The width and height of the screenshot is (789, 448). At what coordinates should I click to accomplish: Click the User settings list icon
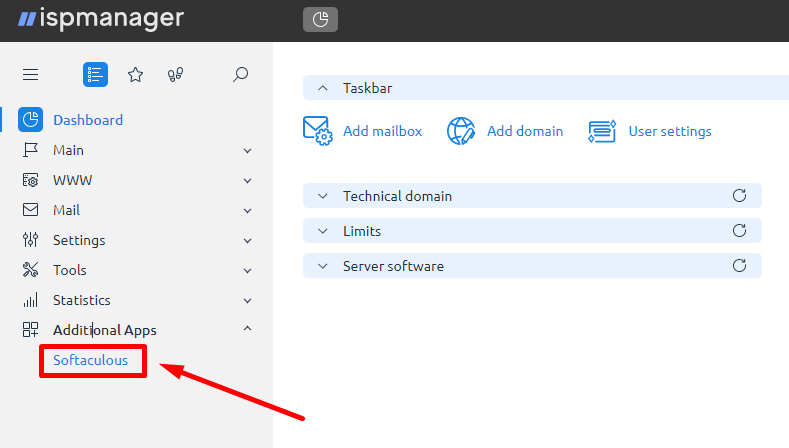(602, 131)
